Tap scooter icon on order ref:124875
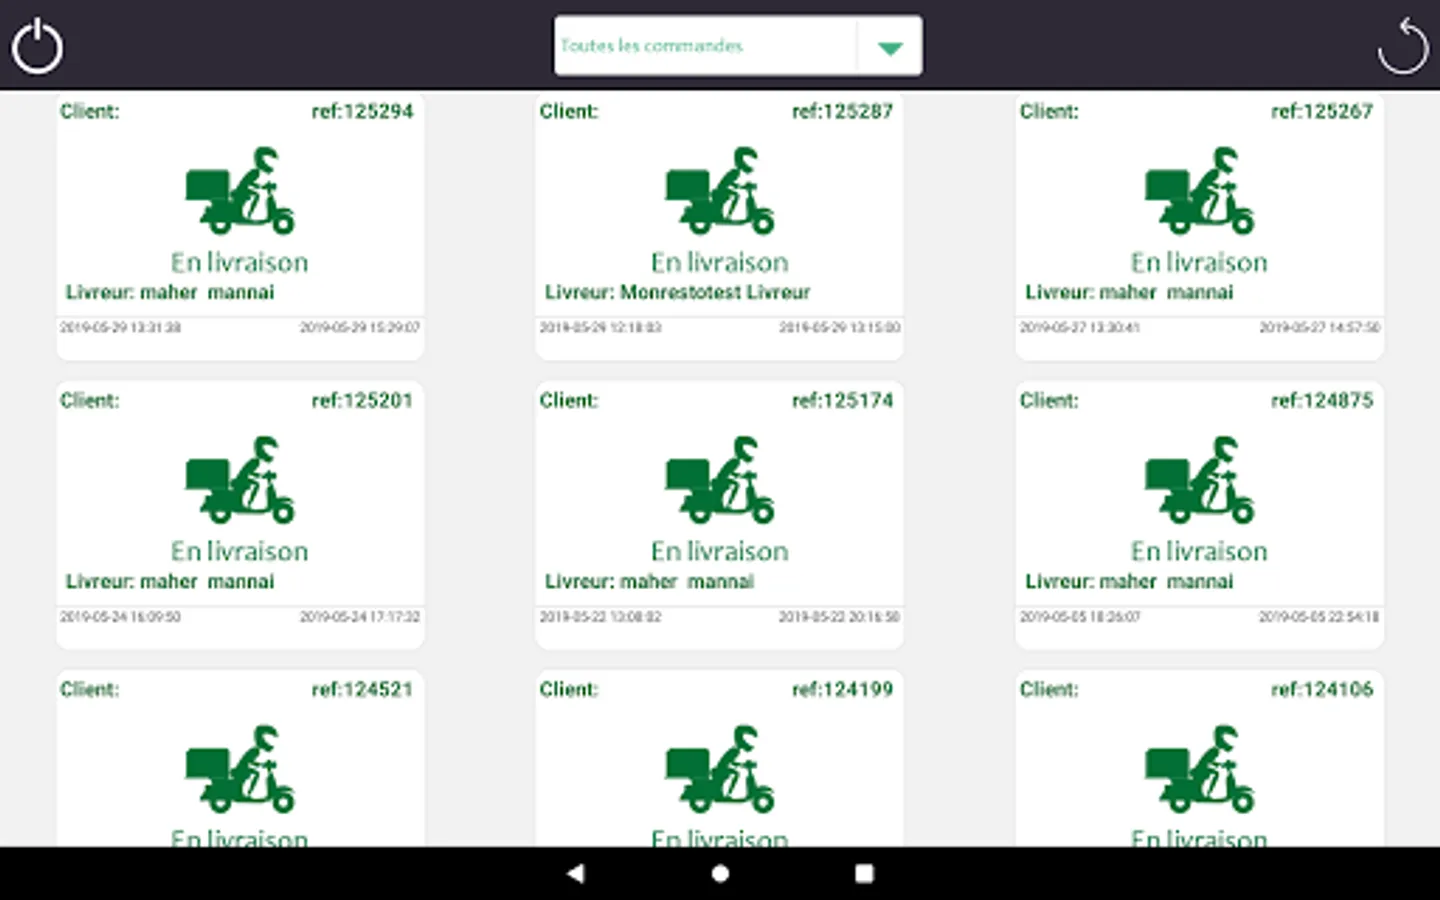Viewport: 1440px width, 900px height. (x=1200, y=480)
